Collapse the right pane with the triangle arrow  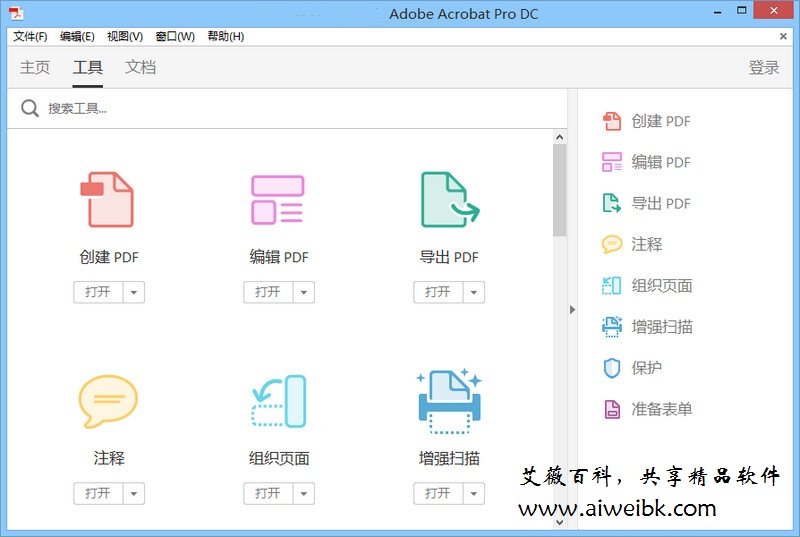(572, 310)
